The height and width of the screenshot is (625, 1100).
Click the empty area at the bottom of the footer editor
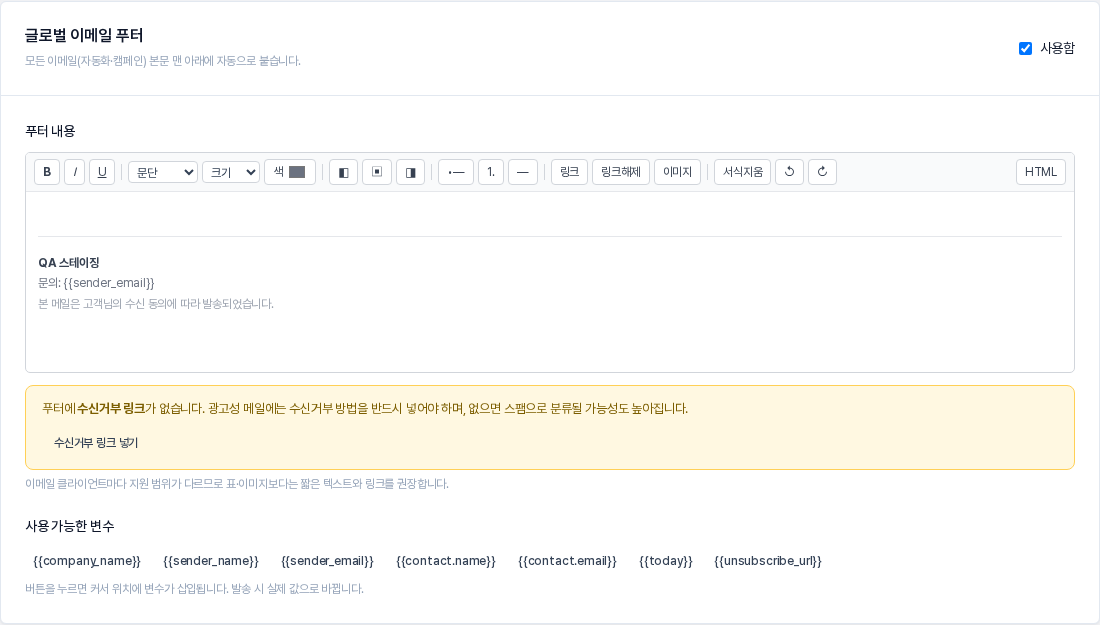point(549,344)
